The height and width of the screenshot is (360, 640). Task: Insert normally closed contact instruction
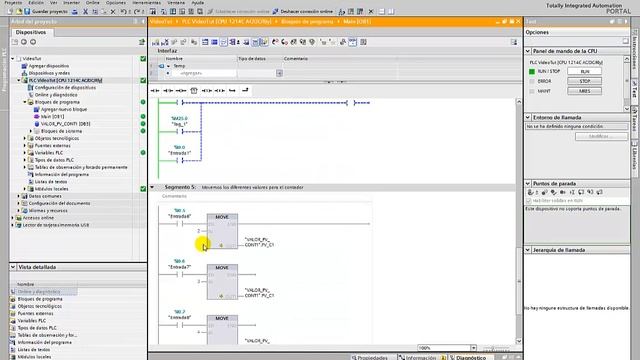[x=168, y=91]
